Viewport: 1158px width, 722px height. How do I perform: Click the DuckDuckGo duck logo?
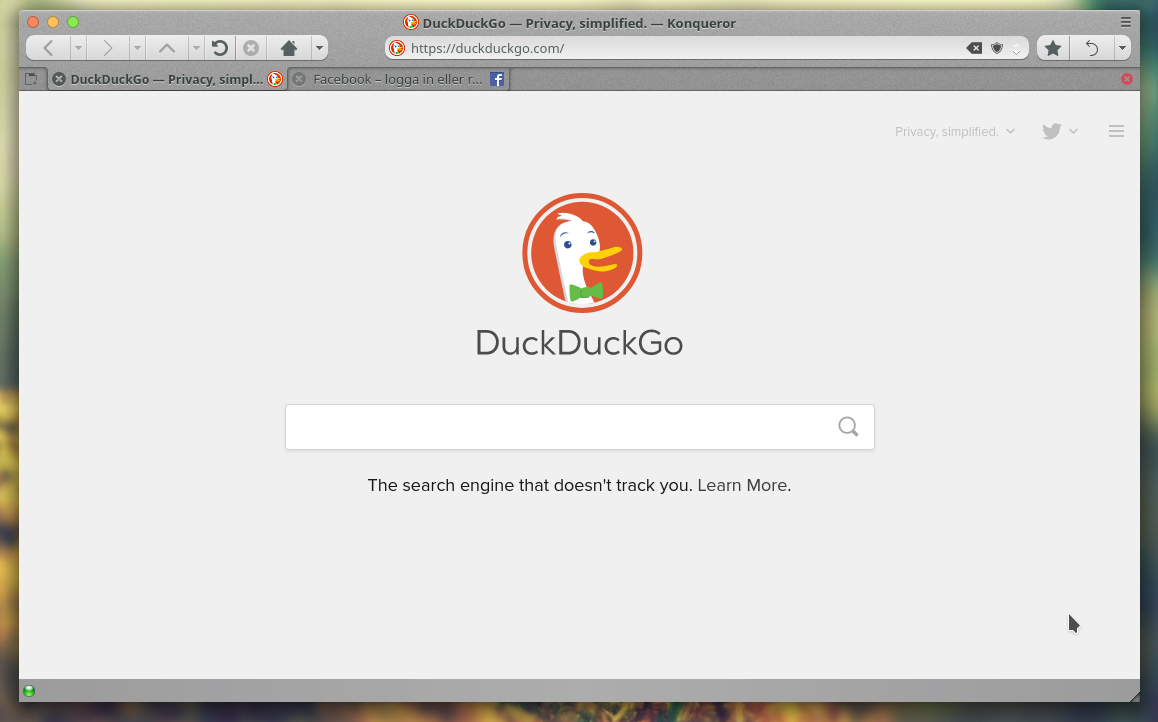(582, 253)
